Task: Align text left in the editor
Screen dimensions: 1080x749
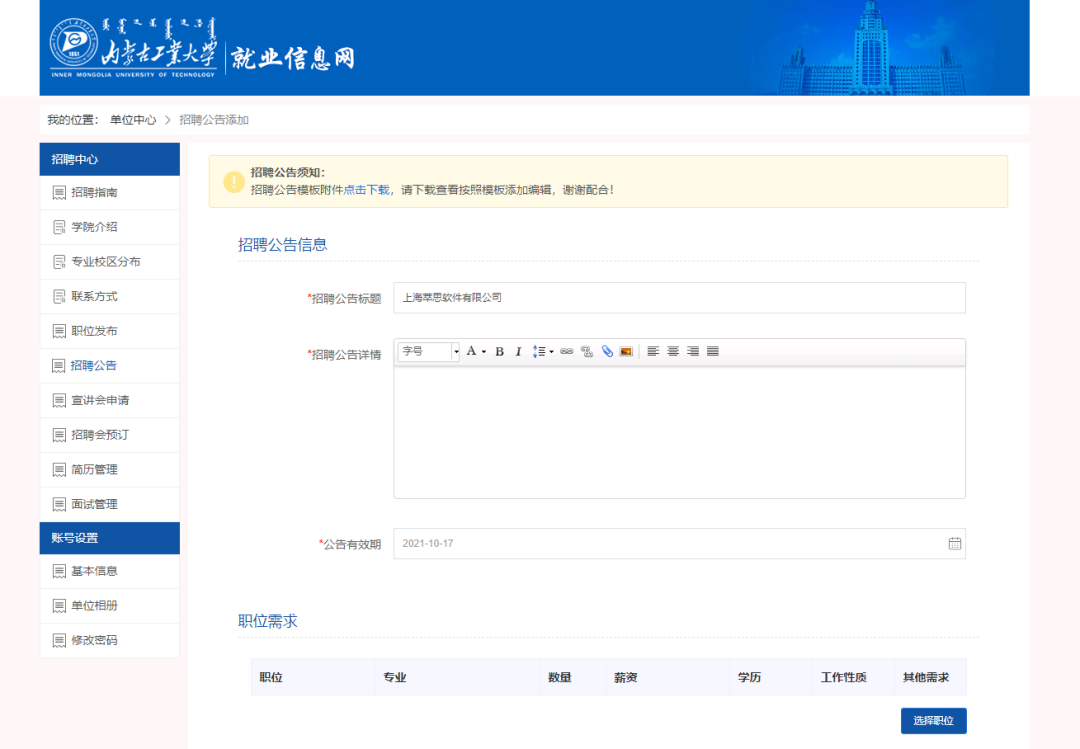Action: (653, 352)
